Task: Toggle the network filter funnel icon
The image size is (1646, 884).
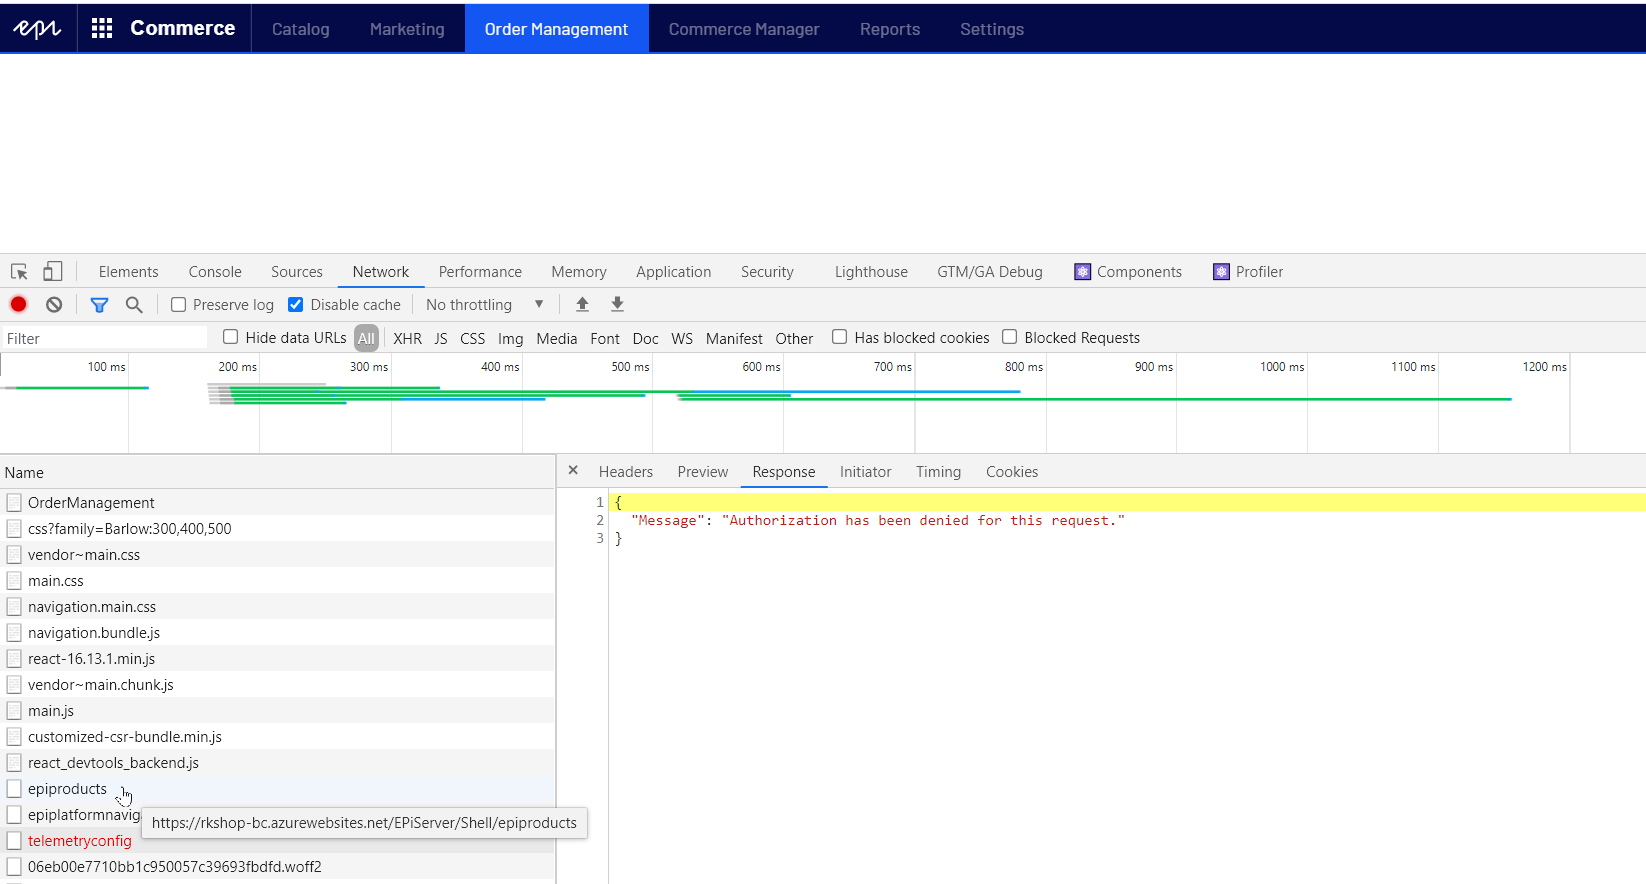Action: click(x=99, y=305)
